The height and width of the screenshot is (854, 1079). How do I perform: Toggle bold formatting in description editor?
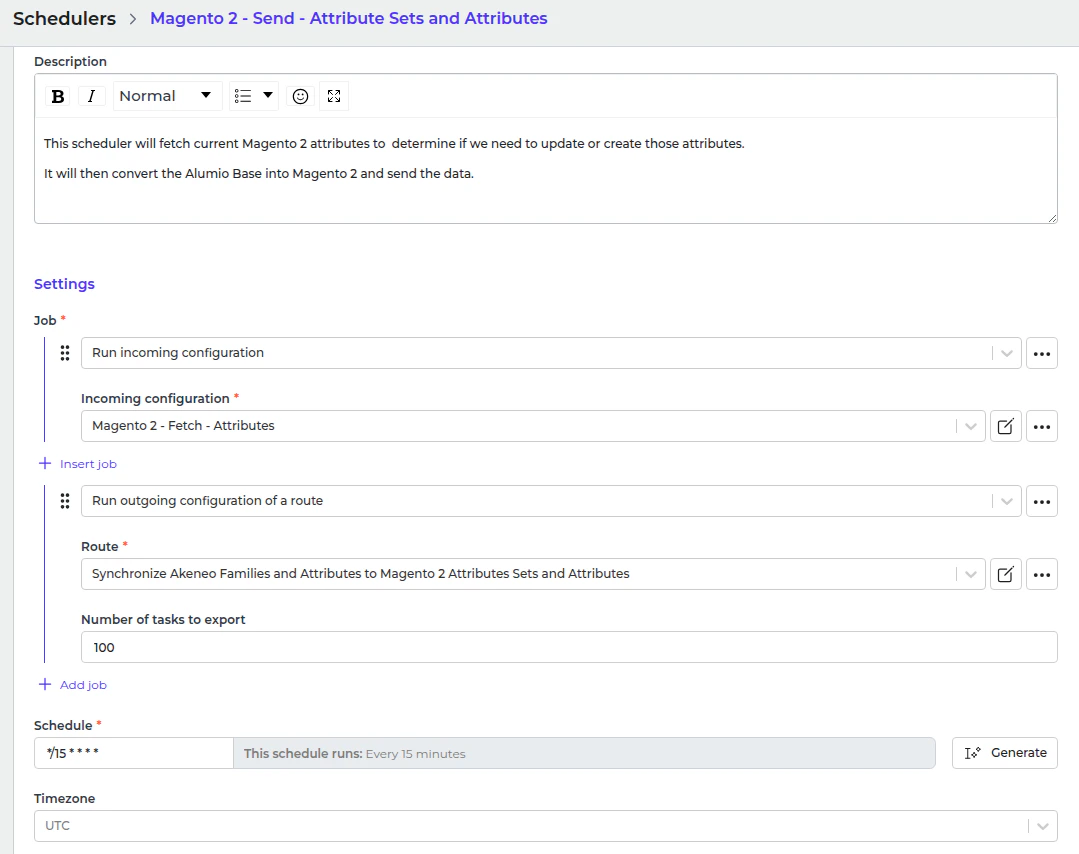58,96
